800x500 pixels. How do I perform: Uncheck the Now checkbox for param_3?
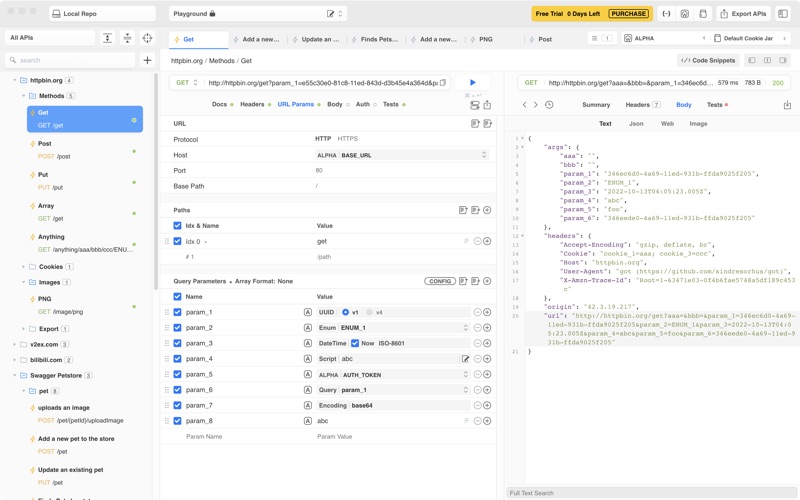point(355,343)
